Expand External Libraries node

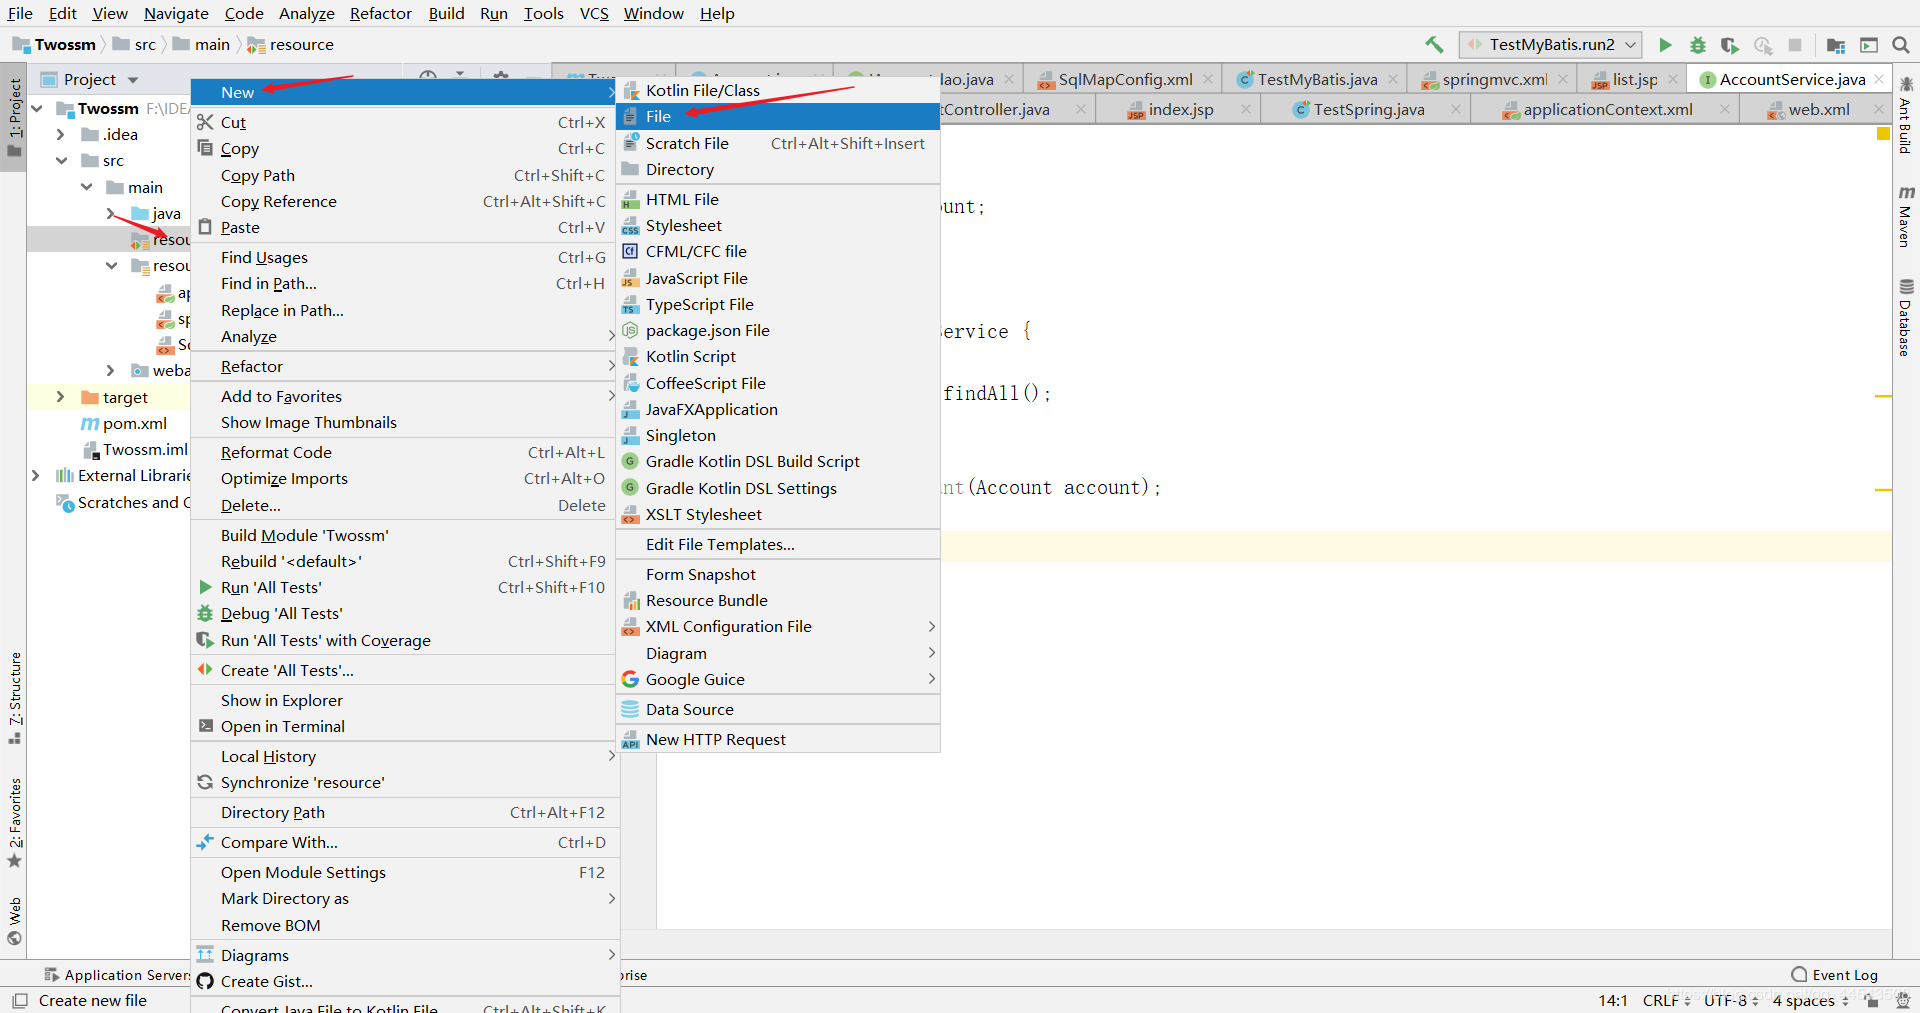[x=36, y=476]
